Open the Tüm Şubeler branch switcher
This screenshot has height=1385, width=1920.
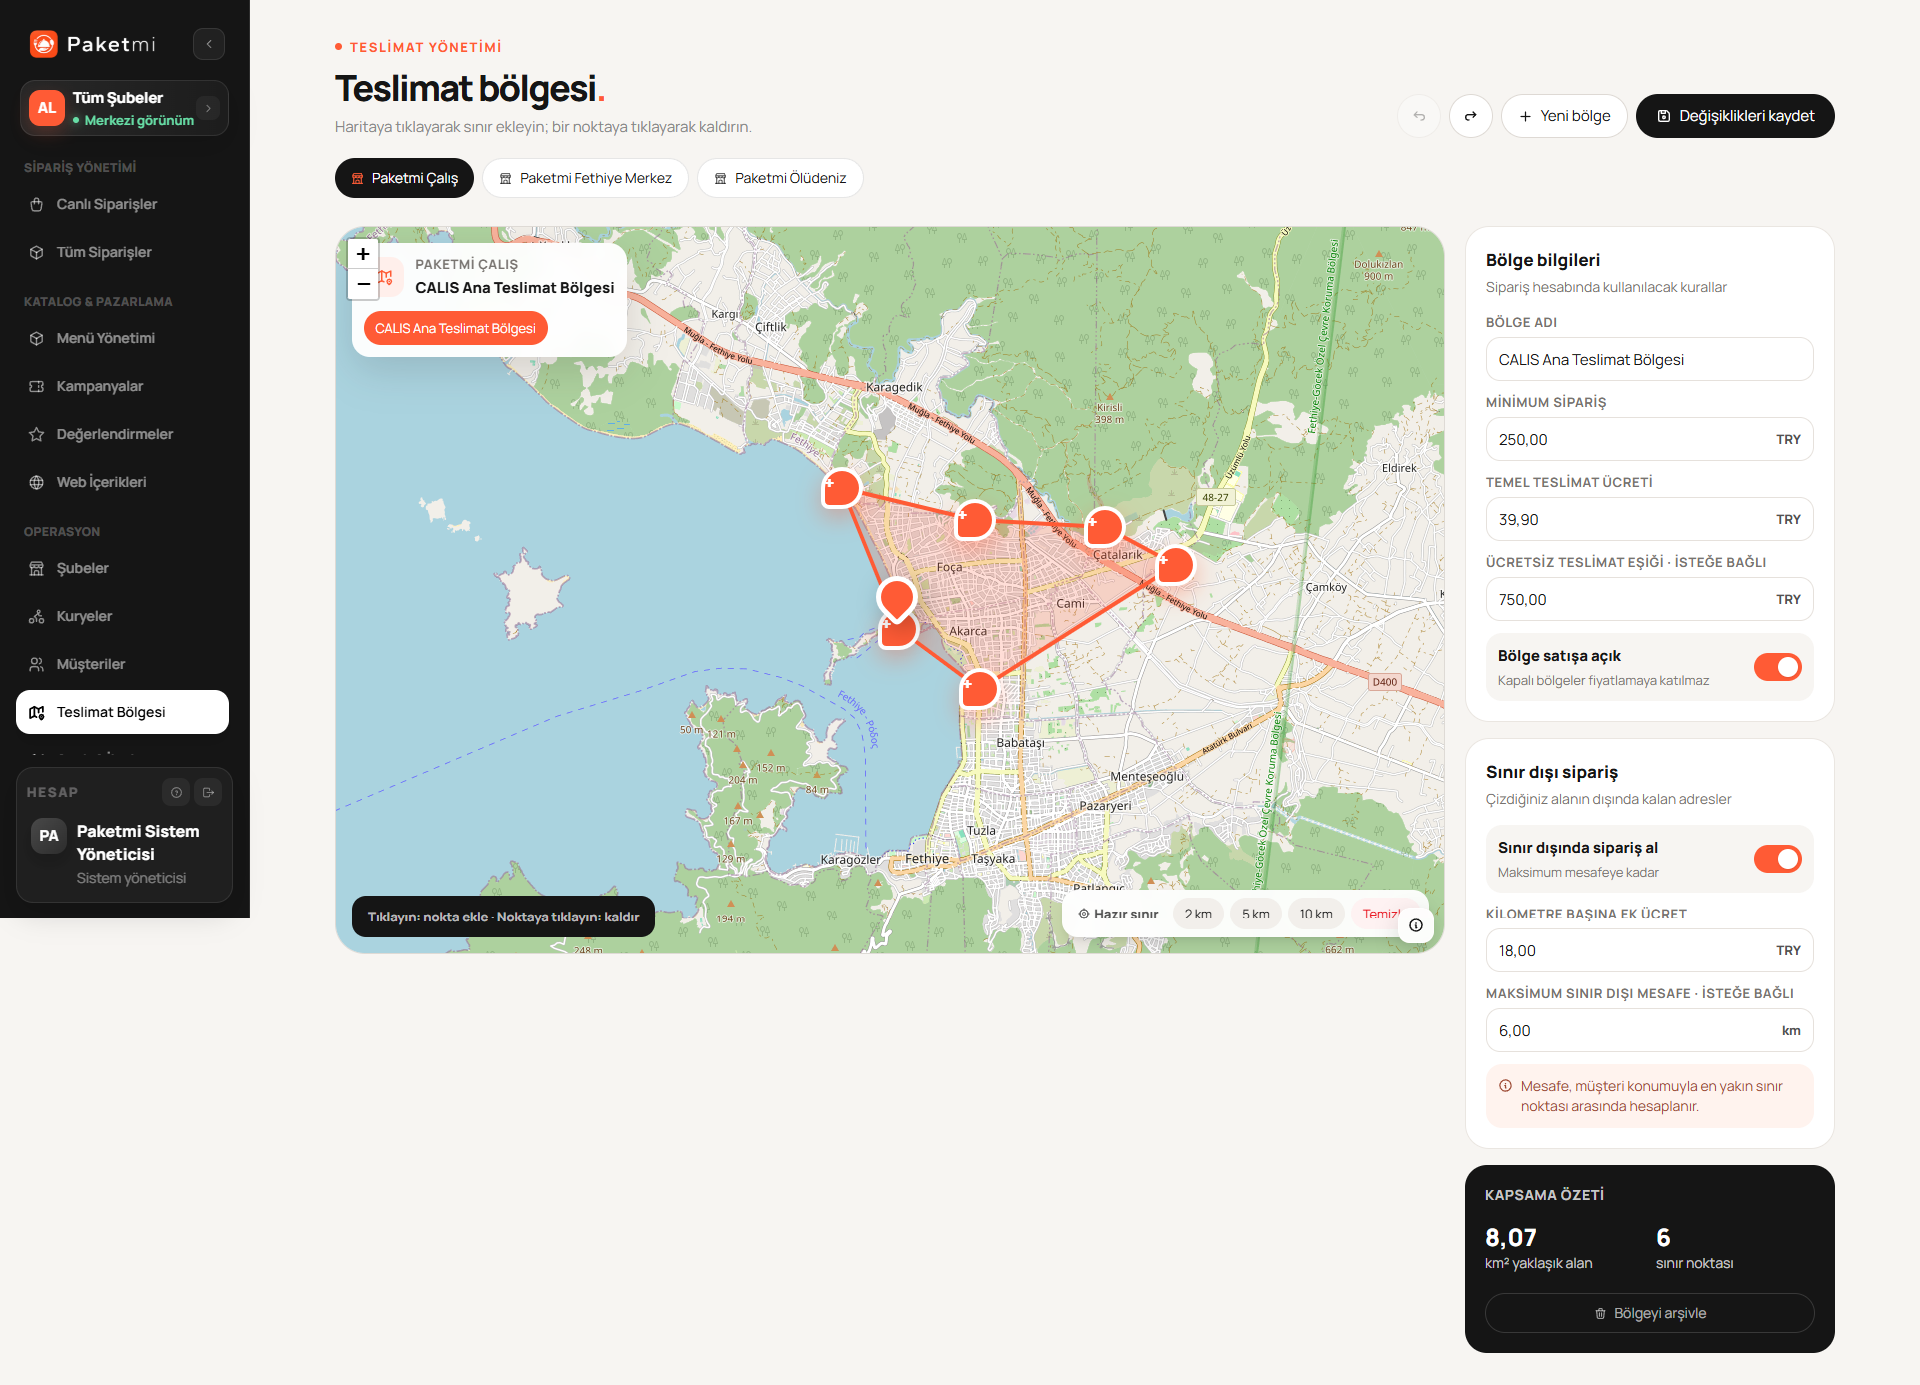[x=124, y=108]
